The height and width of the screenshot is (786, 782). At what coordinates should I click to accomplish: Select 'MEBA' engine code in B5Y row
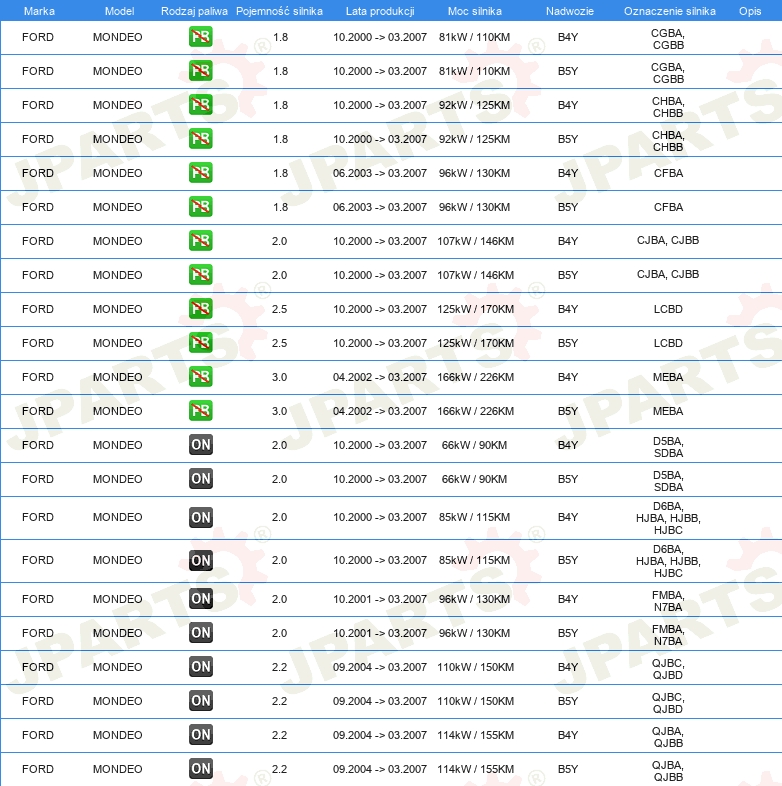(x=668, y=411)
